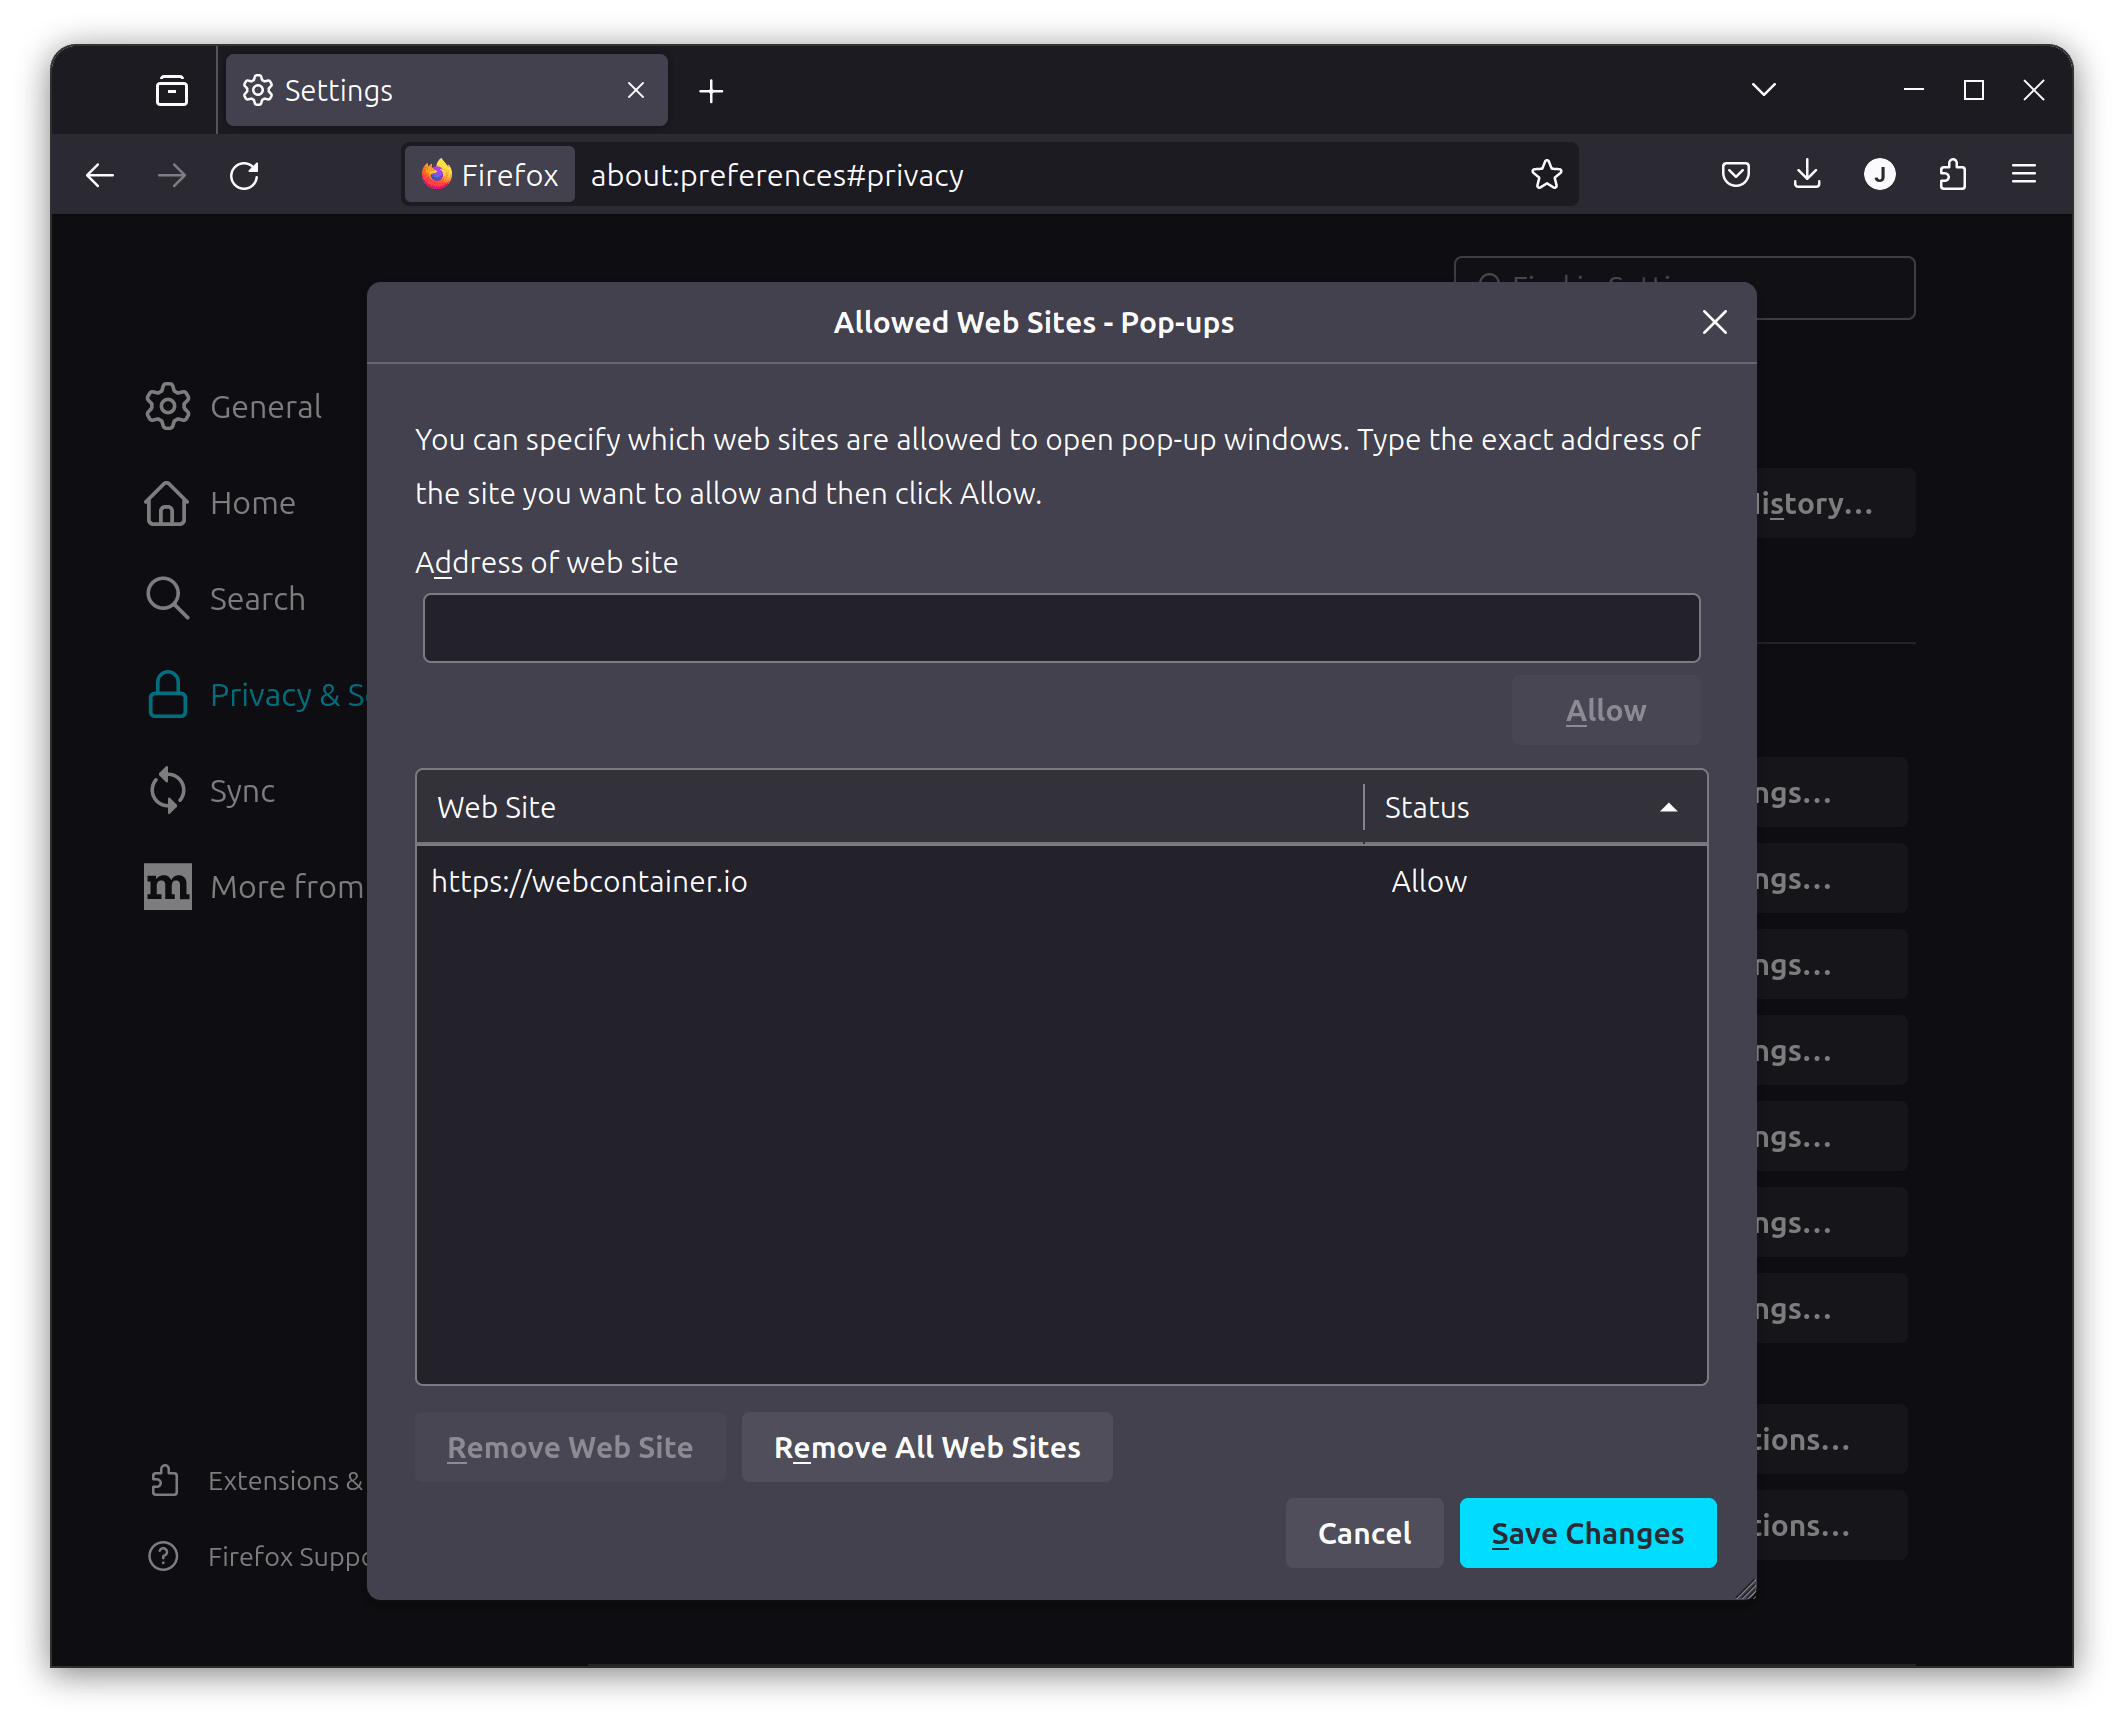
Task: Open the Firefox View icon
Action: pos(172,91)
